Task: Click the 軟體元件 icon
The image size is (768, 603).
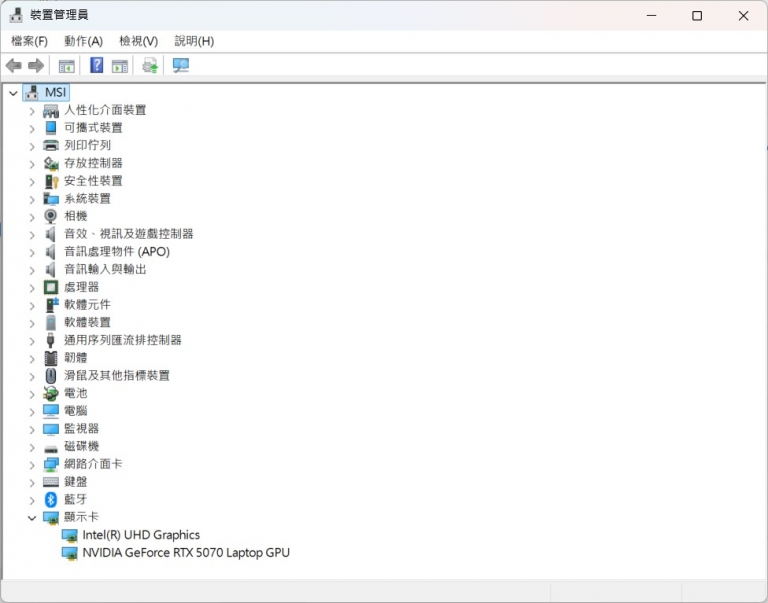Action: tap(51, 305)
